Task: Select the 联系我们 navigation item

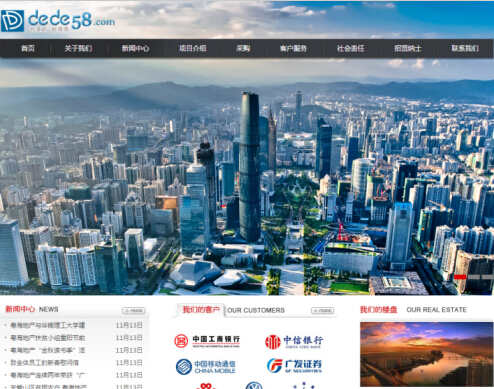Action: pyautogui.click(x=465, y=48)
